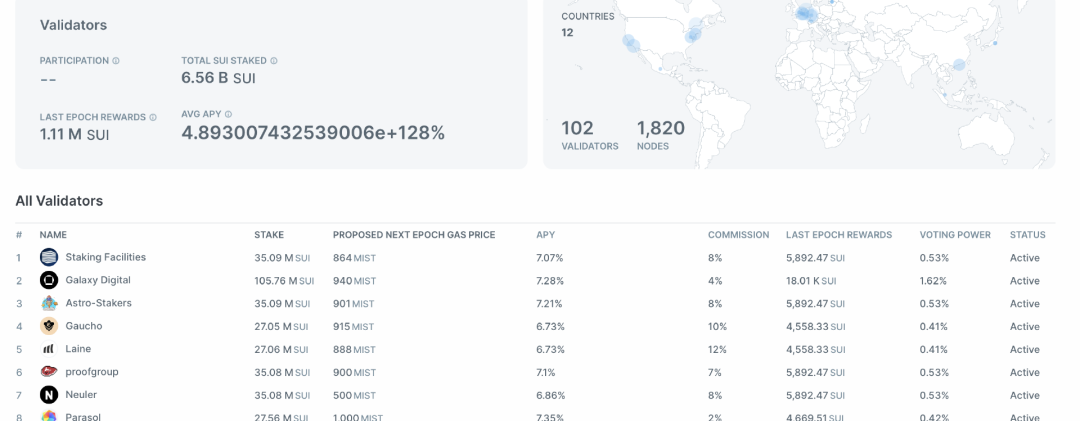Click the Gaucho validator logo
Image resolution: width=1080 pixels, height=421 pixels.
coord(48,326)
